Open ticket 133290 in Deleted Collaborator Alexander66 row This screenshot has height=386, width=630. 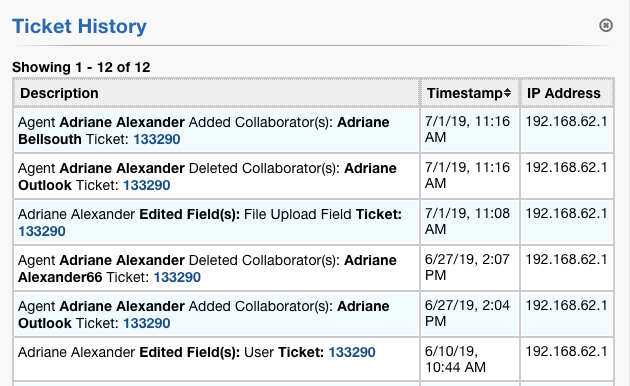coord(177,277)
